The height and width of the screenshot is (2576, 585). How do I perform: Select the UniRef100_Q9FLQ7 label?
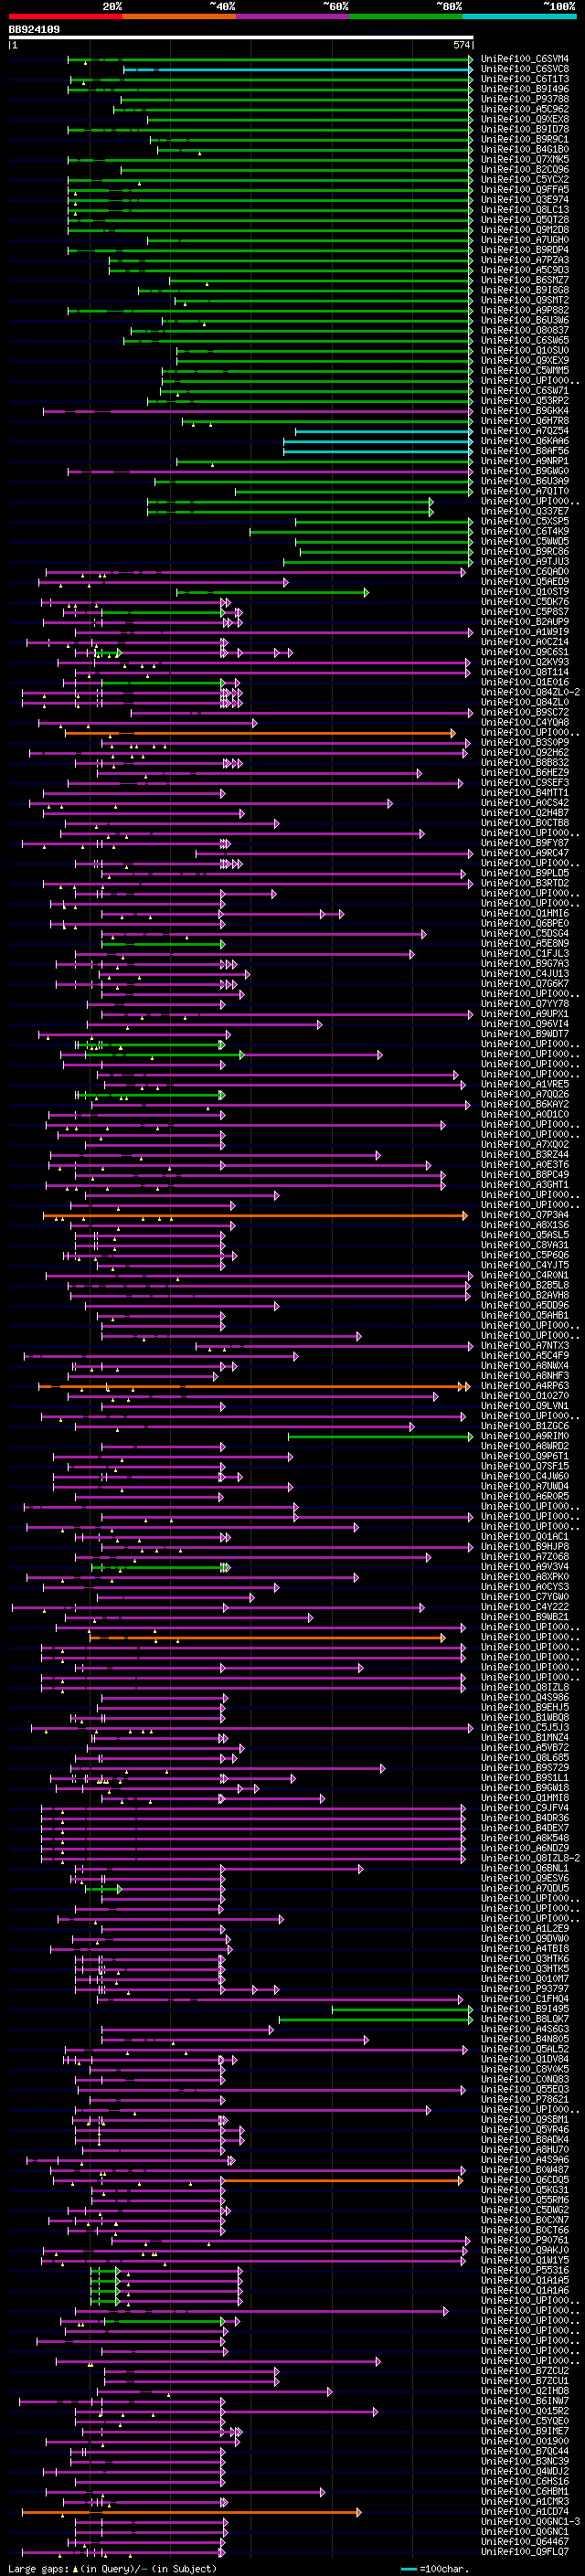(525, 2551)
